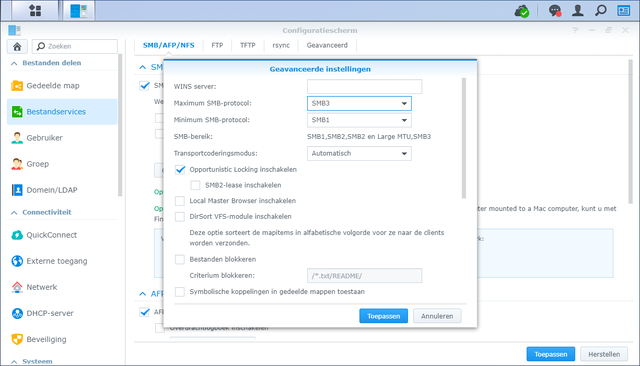Screen dimensions: 640x366
Task: Disable Opportunistic Locking checkbox
Action: coord(180,170)
